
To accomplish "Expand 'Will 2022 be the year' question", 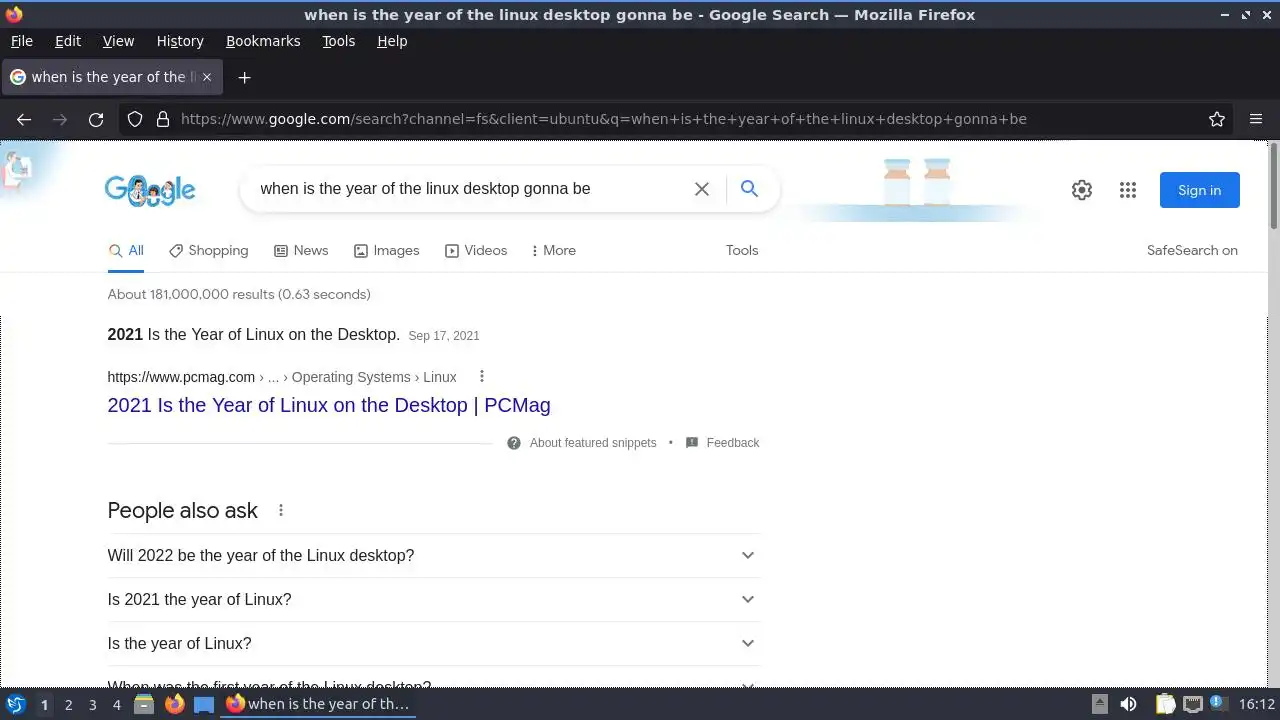I will click(x=433, y=555).
